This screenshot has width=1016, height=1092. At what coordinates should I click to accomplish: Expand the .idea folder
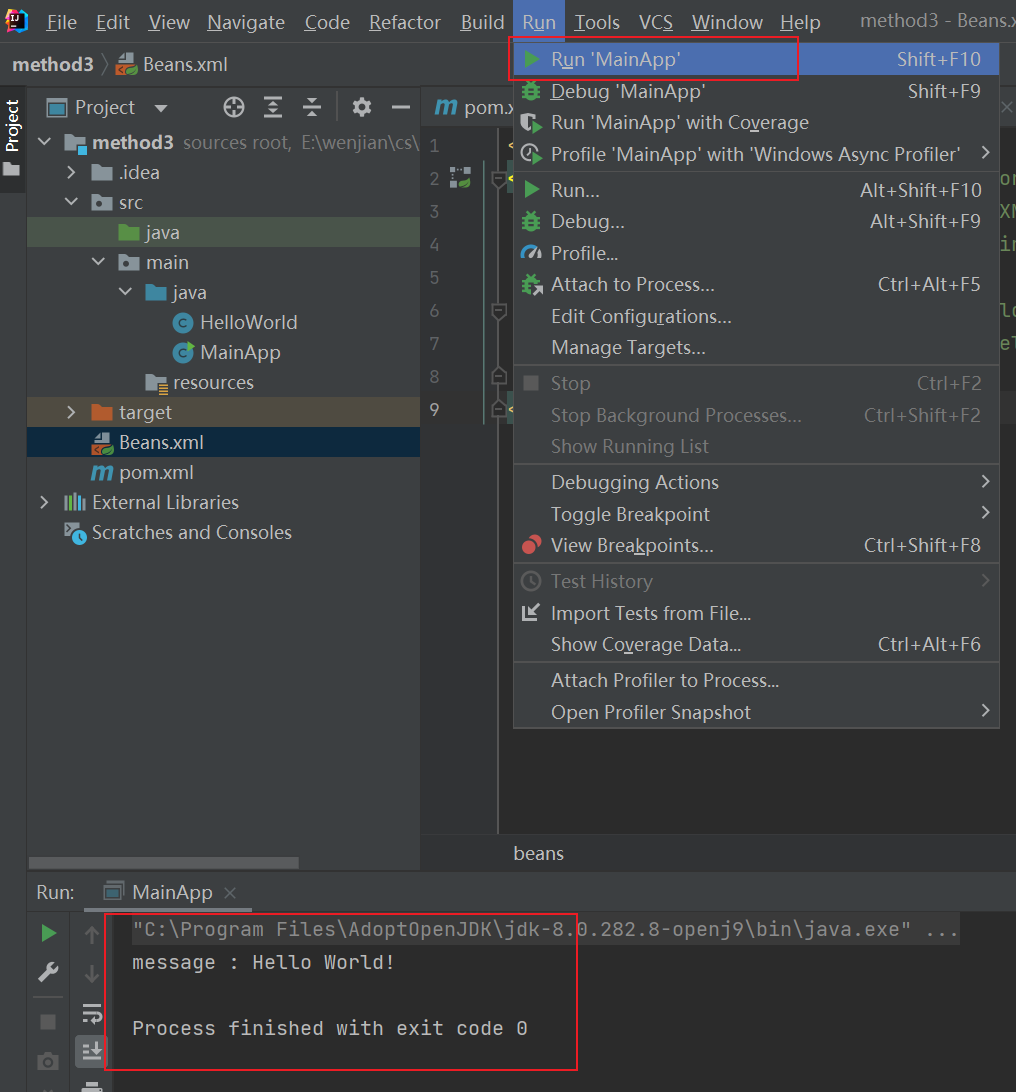71,172
